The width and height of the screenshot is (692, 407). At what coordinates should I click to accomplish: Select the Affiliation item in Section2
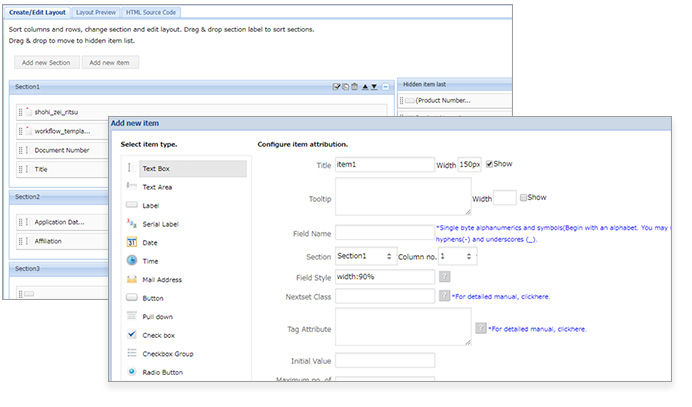62,241
